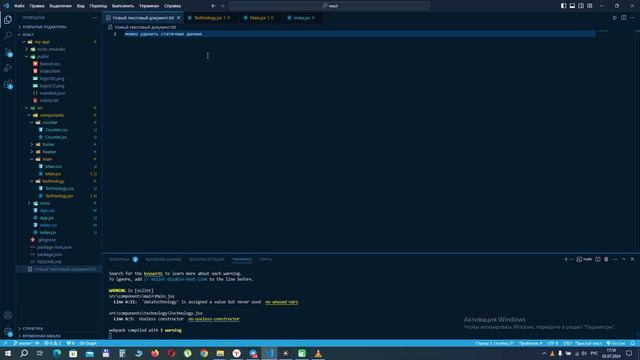Open notifications bell in status bar

pos(633,343)
